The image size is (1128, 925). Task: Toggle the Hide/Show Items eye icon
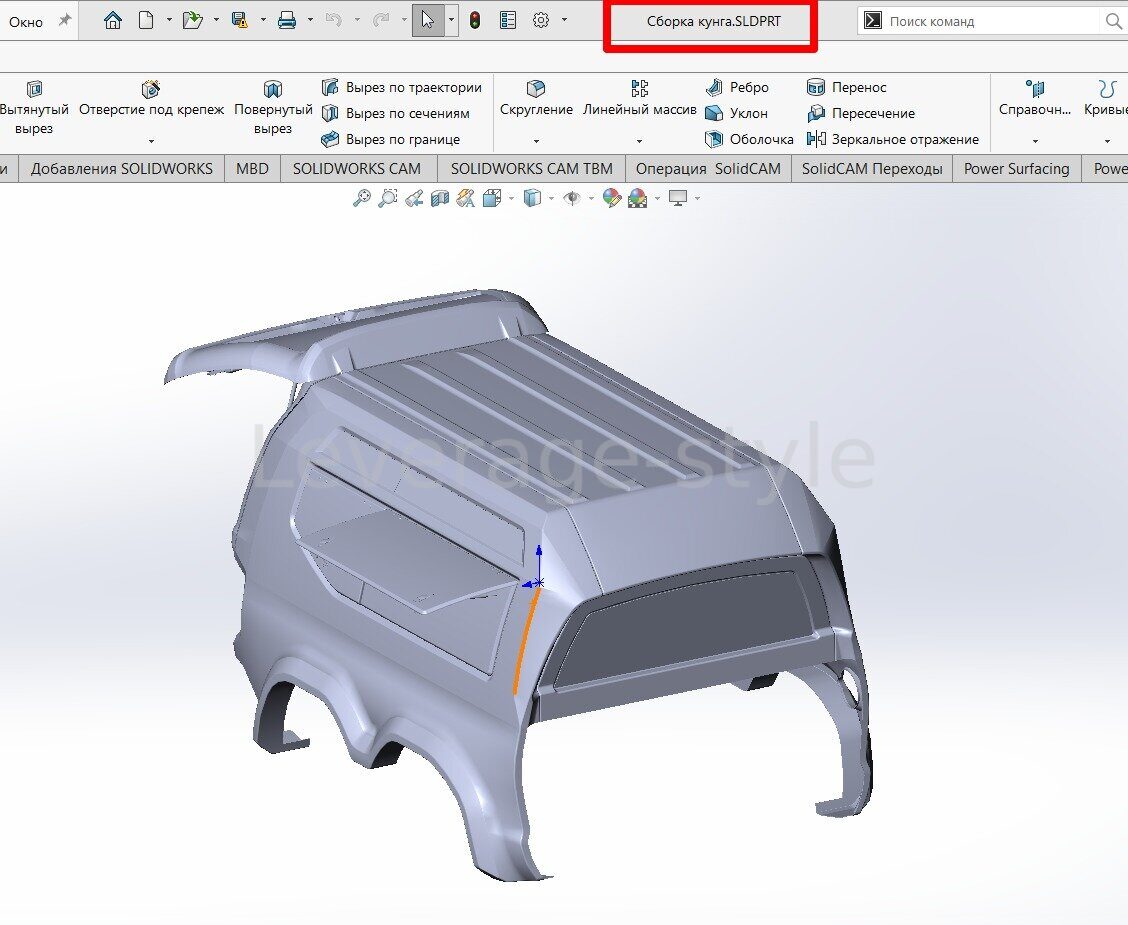point(572,199)
